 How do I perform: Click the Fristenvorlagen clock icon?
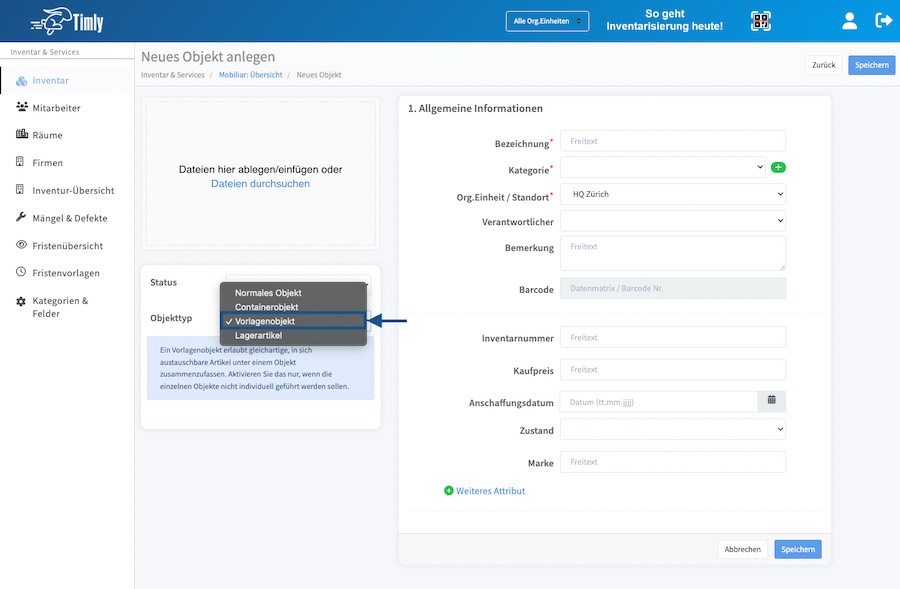(21, 272)
